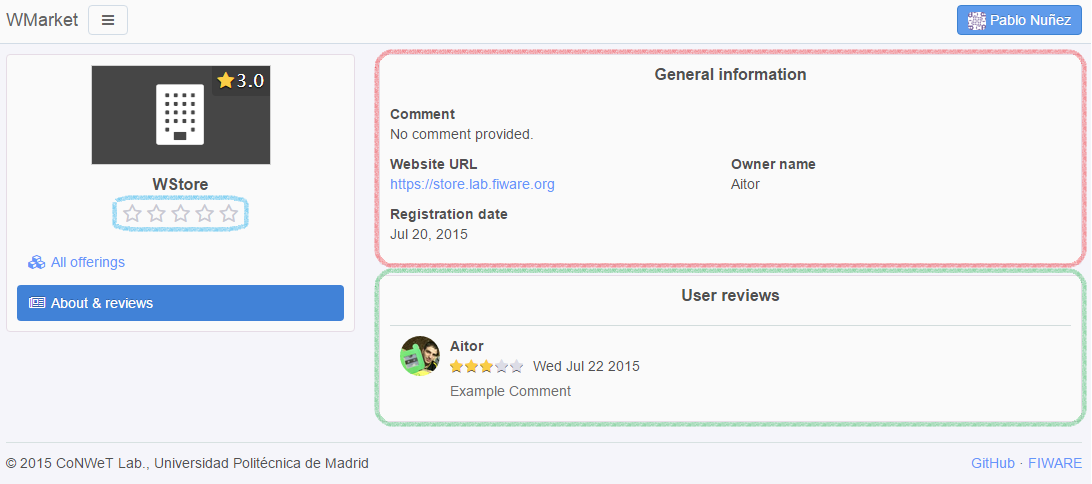Screen dimensions: 1092x484
Task: Open the FIWARE footer link
Action: [x=1055, y=463]
